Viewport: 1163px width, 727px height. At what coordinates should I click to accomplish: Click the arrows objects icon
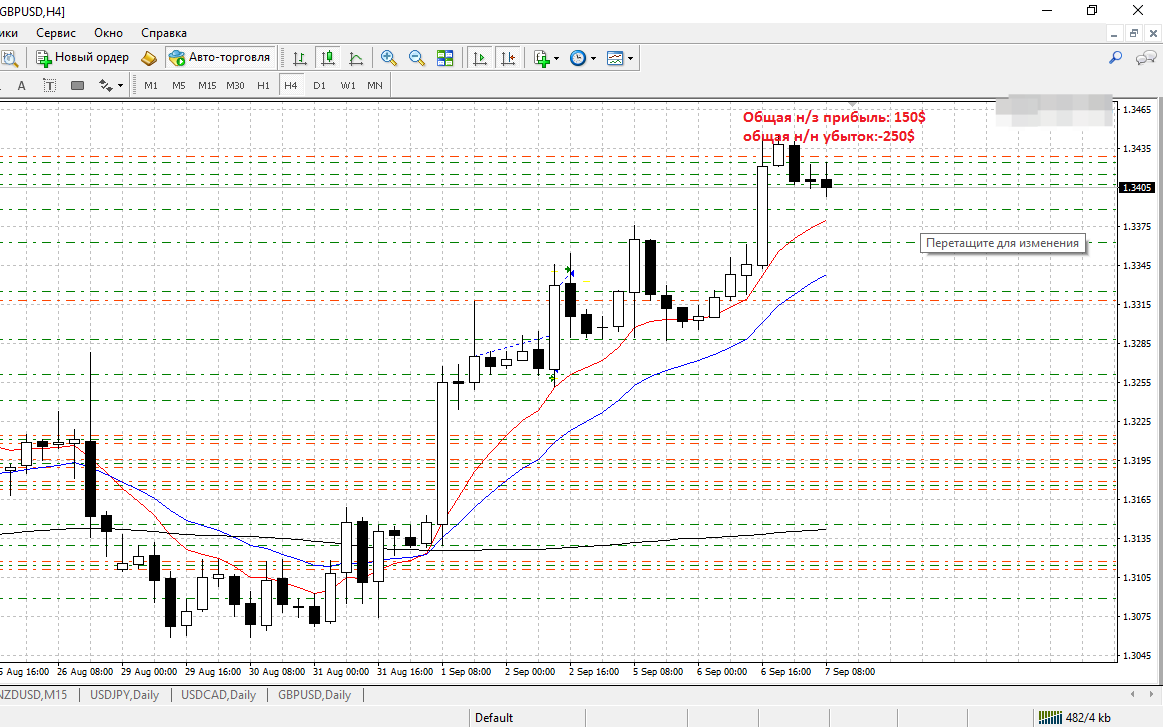105,85
